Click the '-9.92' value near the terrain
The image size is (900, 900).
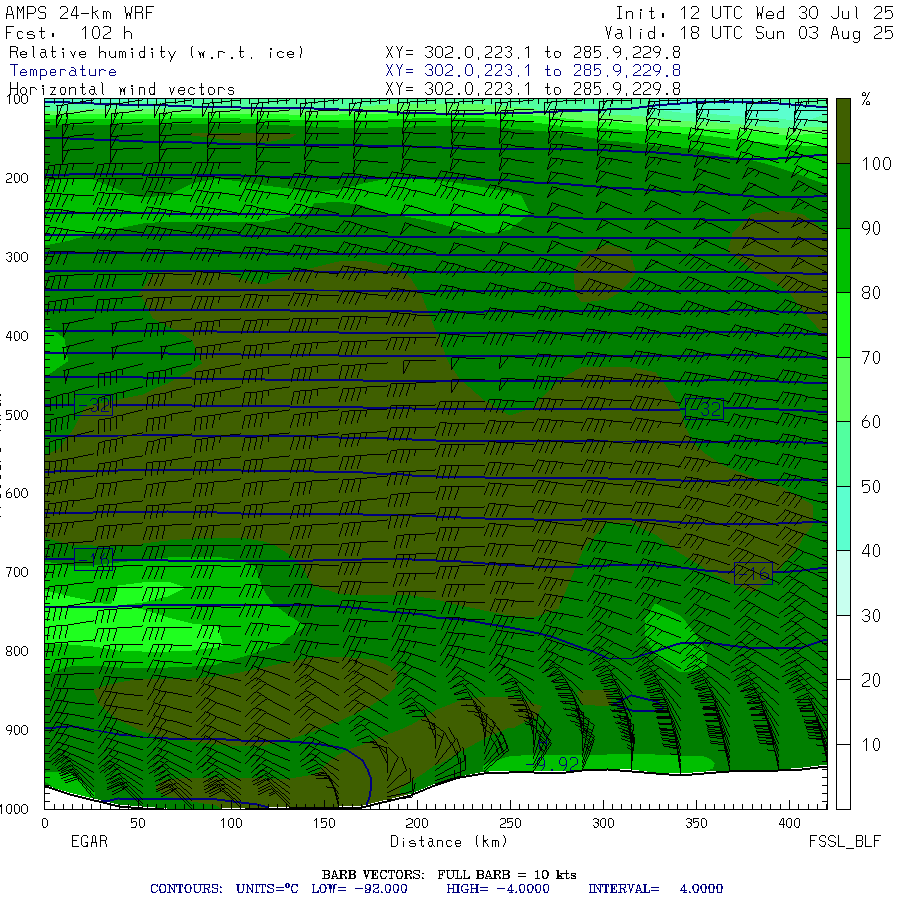553,764
